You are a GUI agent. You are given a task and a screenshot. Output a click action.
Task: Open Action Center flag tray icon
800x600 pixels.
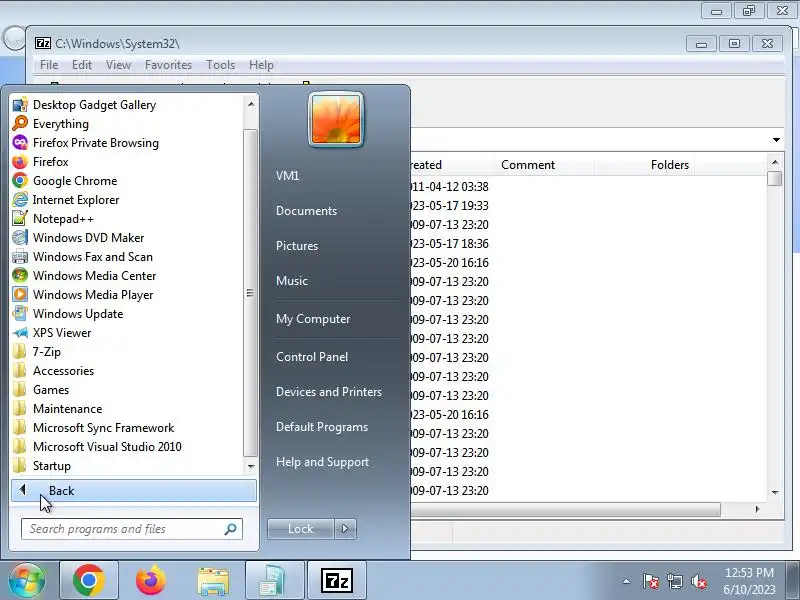click(x=651, y=581)
